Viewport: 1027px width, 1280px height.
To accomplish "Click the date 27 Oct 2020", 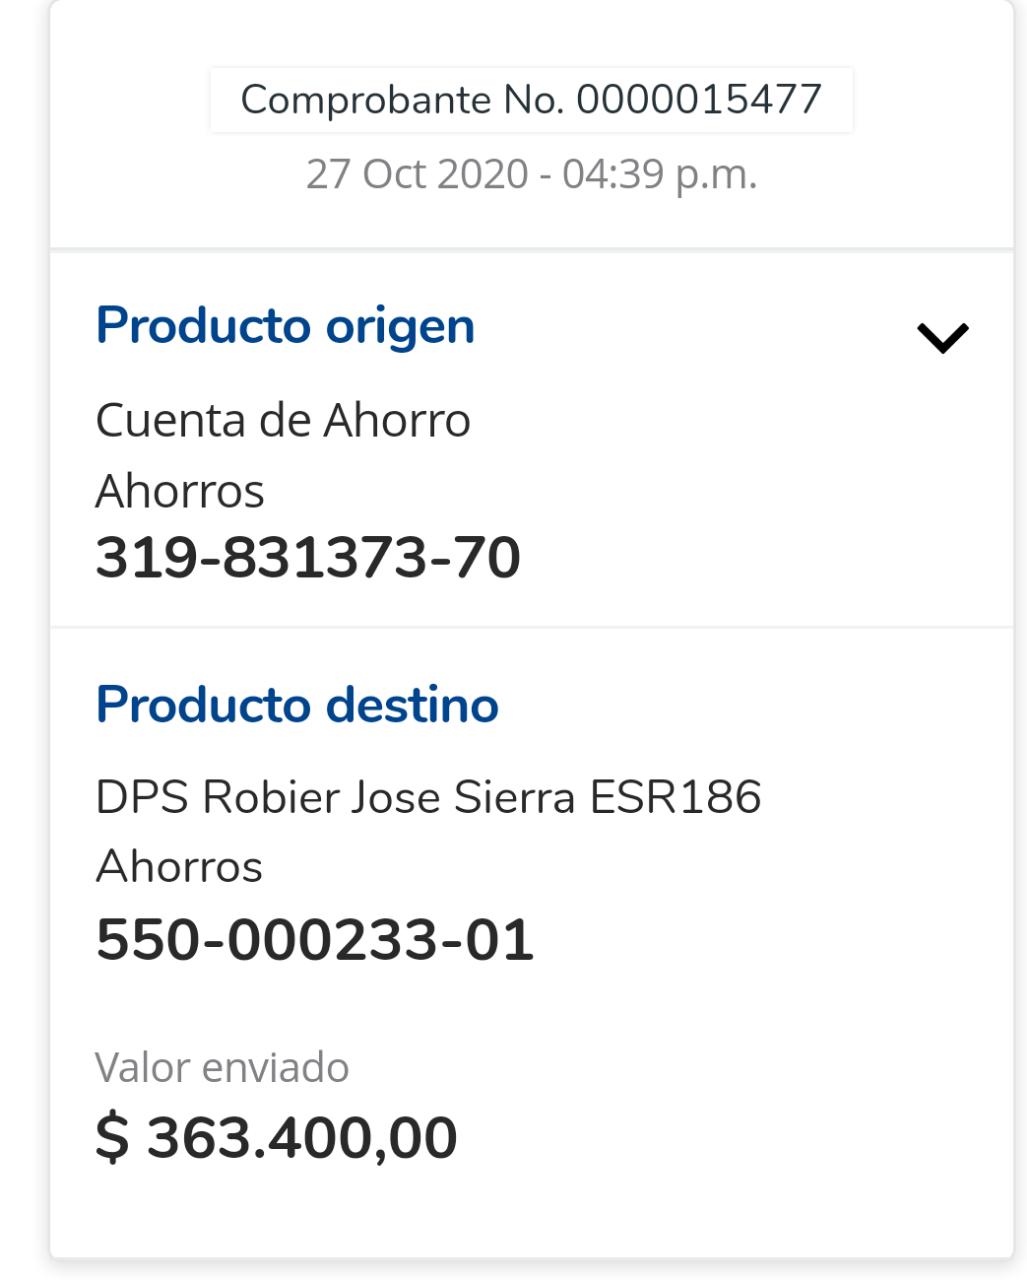I will click(x=416, y=174).
